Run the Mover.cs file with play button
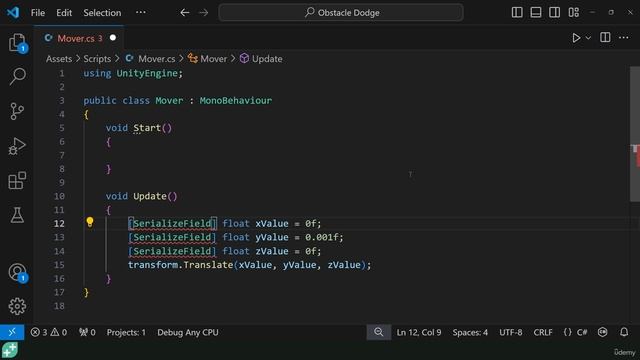Viewport: 640px width, 360px height. pos(576,38)
